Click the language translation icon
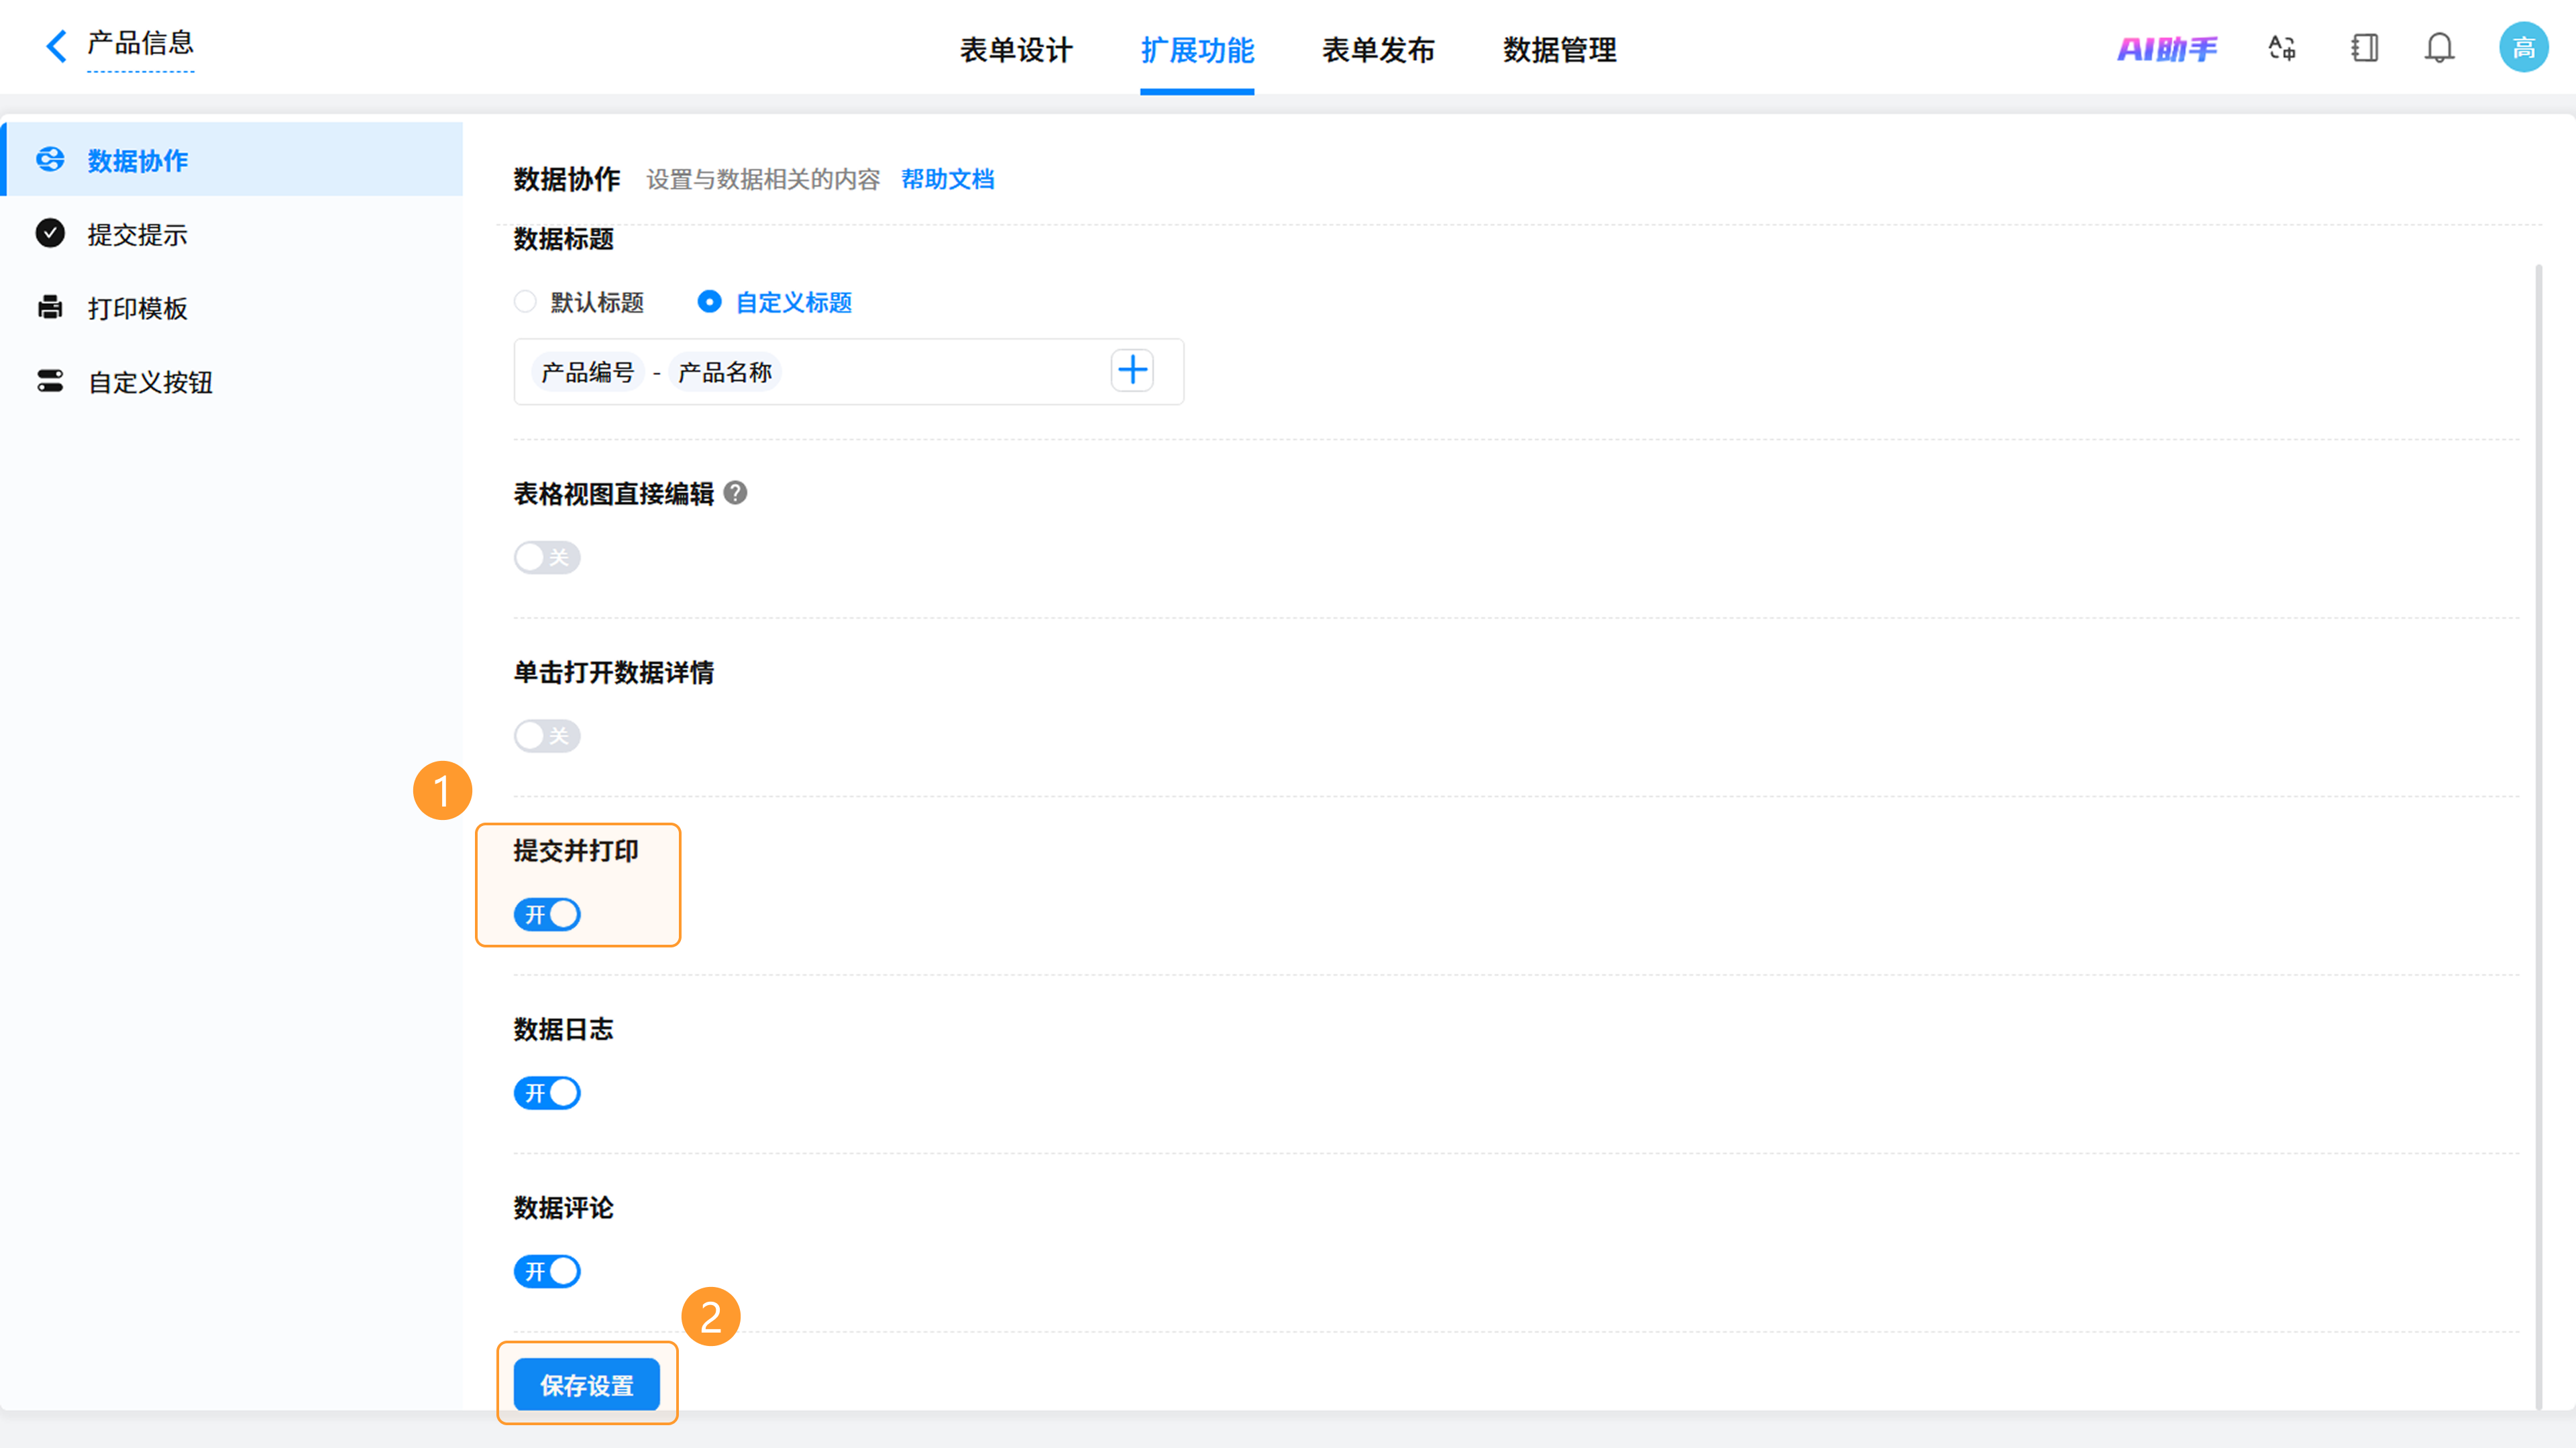Image resolution: width=2576 pixels, height=1448 pixels. 2282,48
